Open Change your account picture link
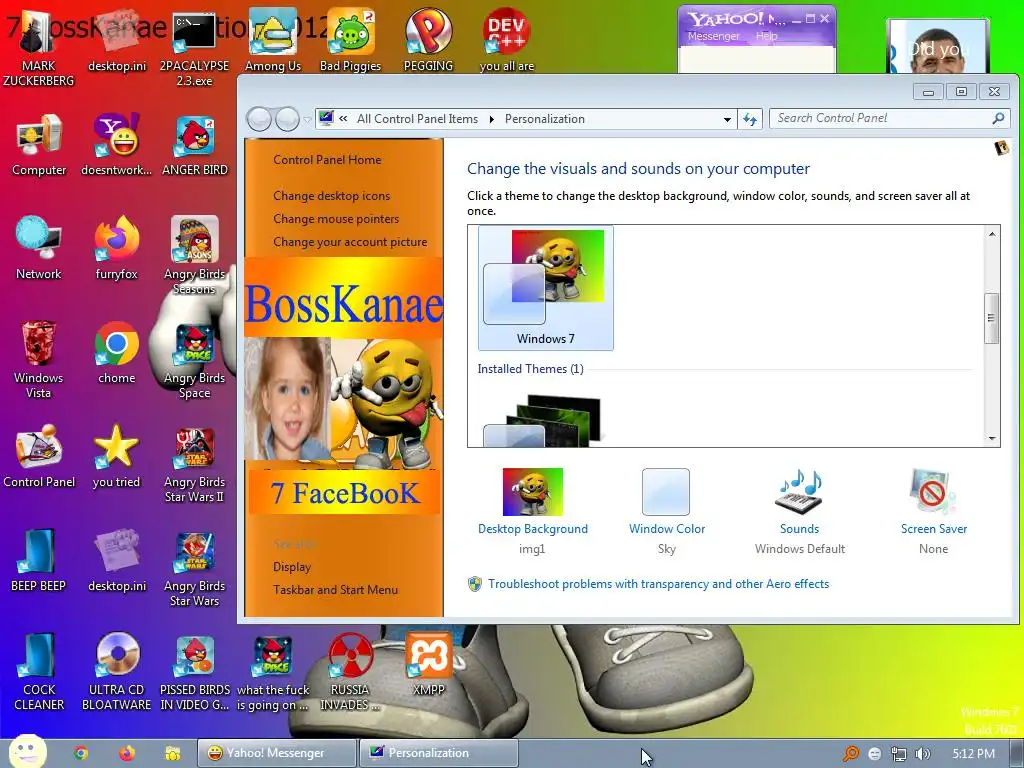1024x768 pixels. click(x=350, y=242)
